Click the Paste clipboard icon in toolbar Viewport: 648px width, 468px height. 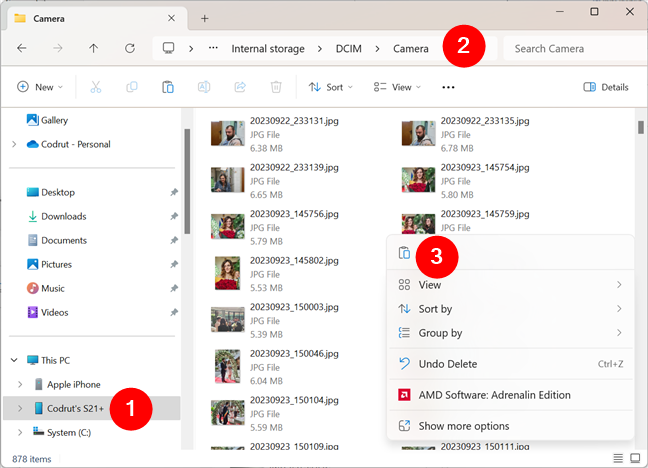(168, 87)
